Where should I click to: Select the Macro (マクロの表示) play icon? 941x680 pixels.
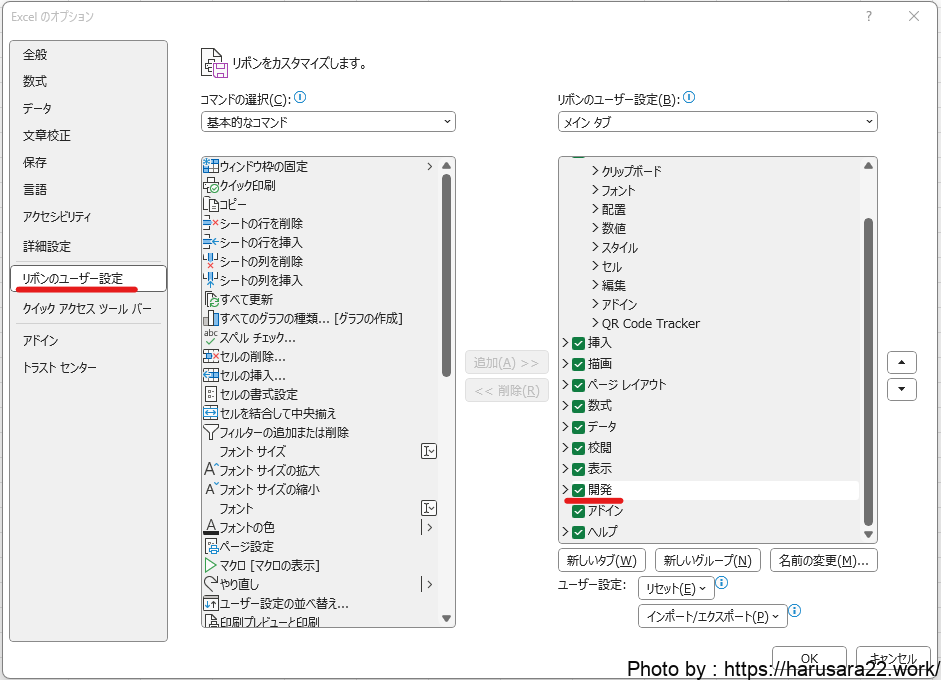[x=211, y=565]
